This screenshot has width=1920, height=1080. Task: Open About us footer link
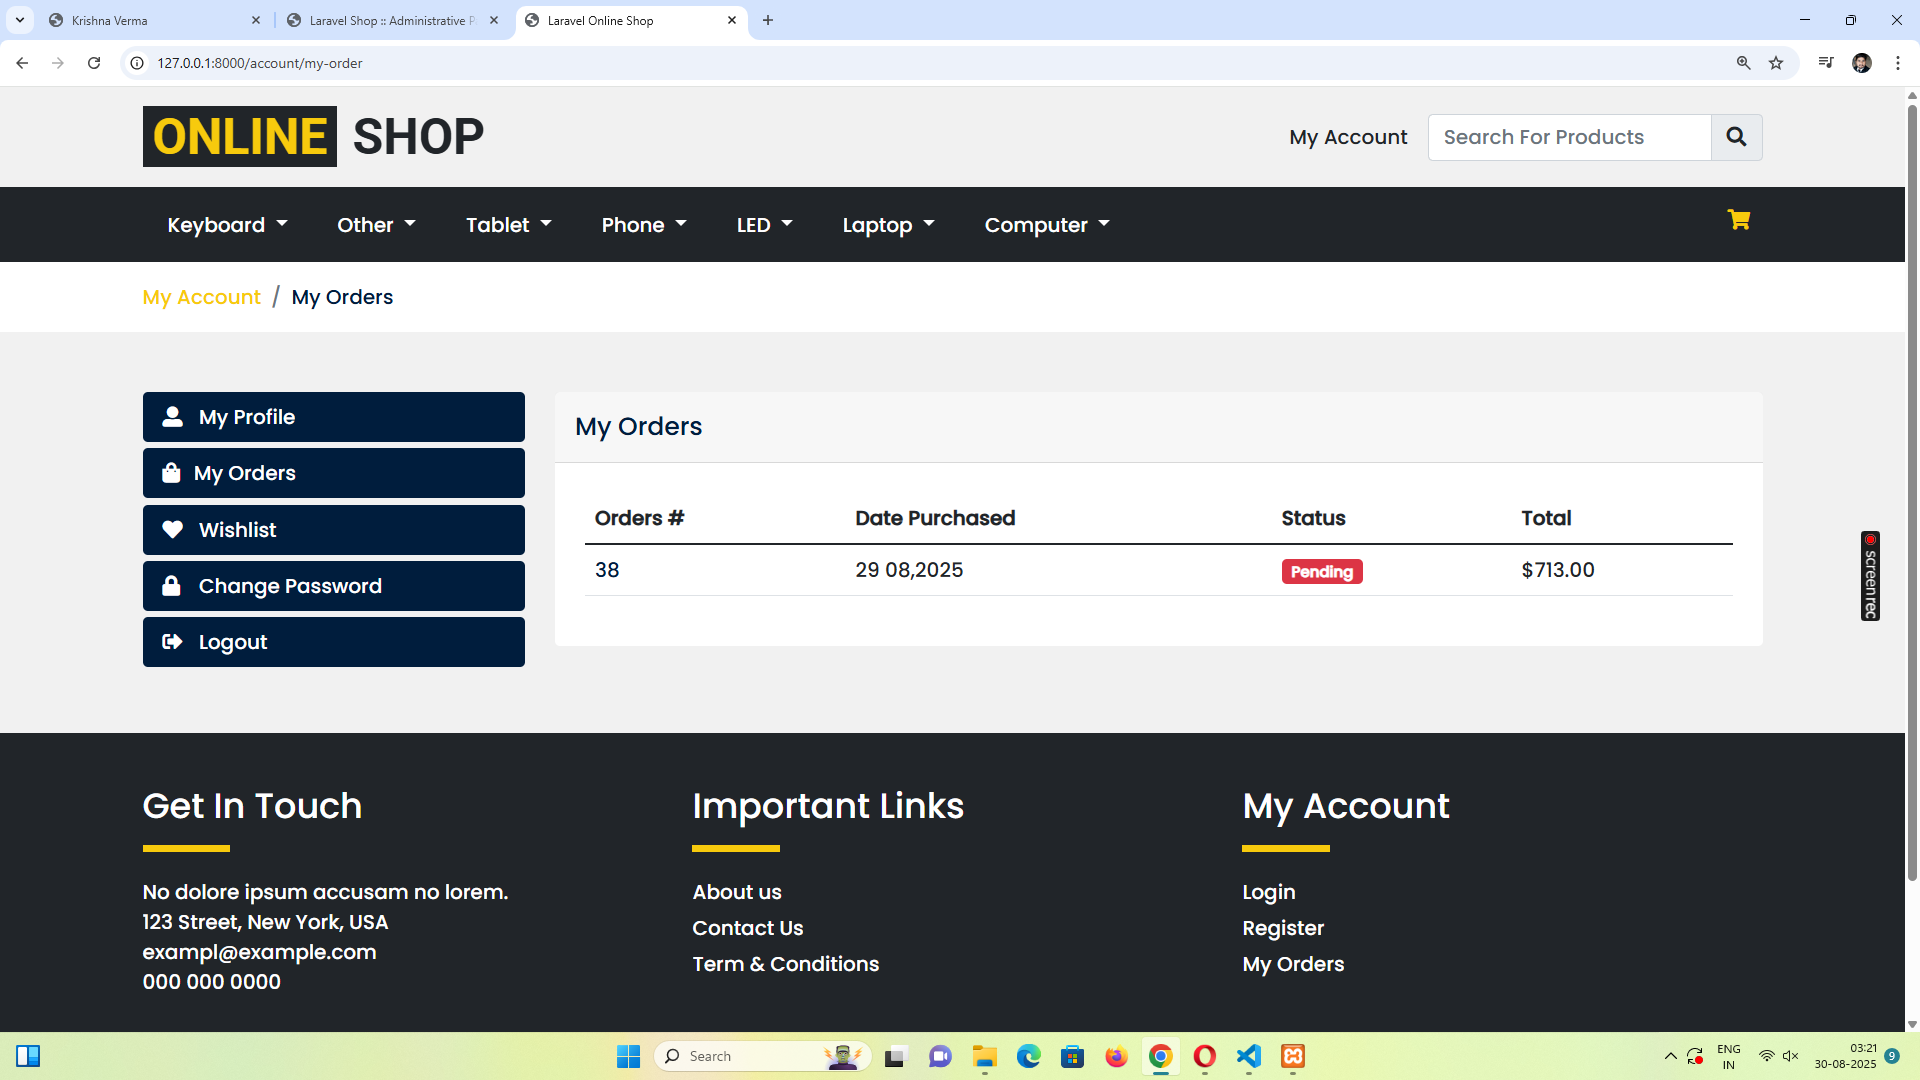(737, 892)
